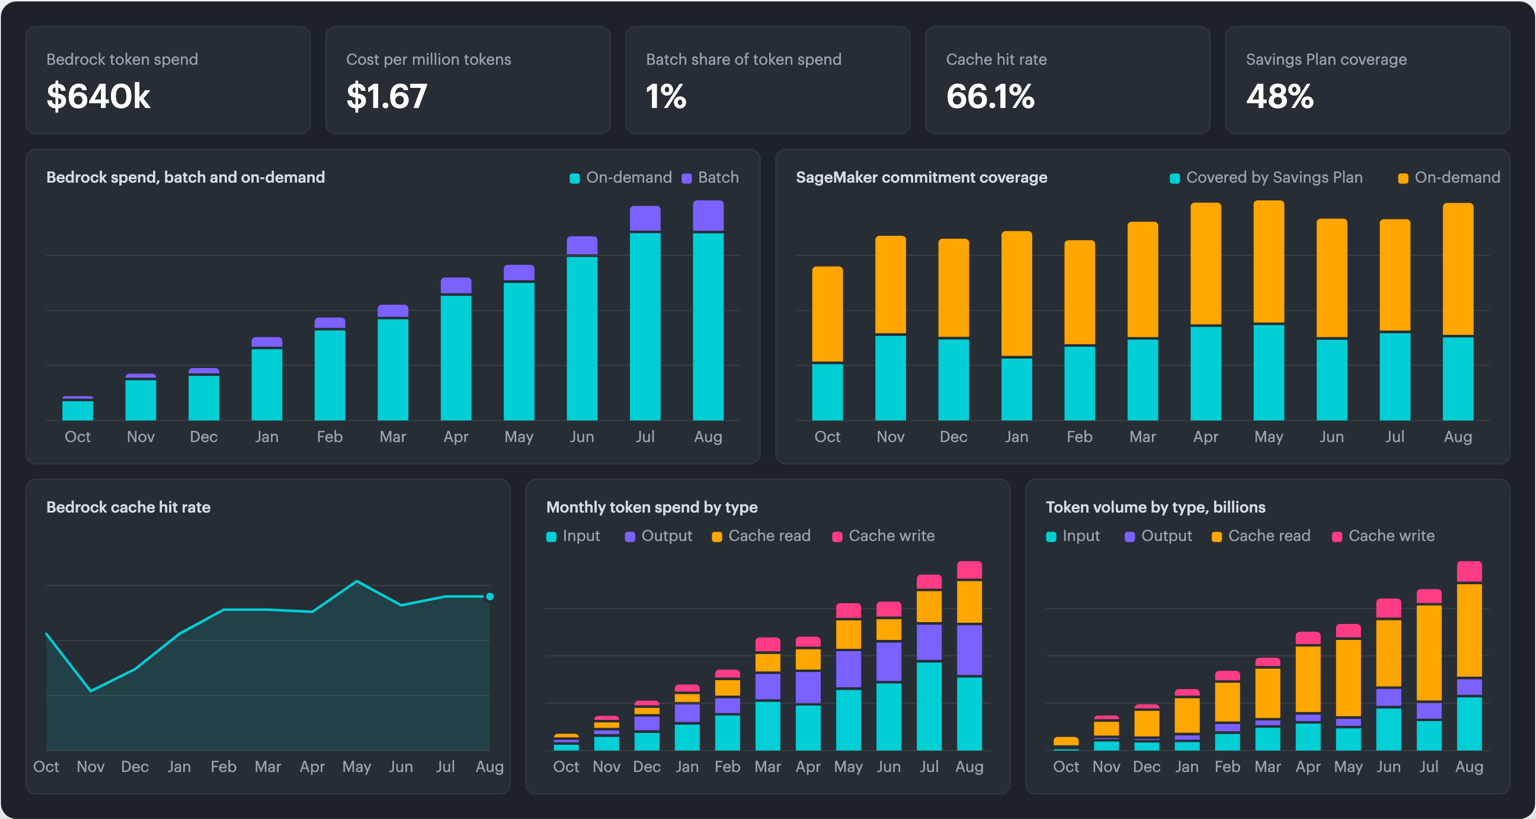
Task: Click the "Bedrock cache hit rate" chart title
Action: tap(128, 507)
